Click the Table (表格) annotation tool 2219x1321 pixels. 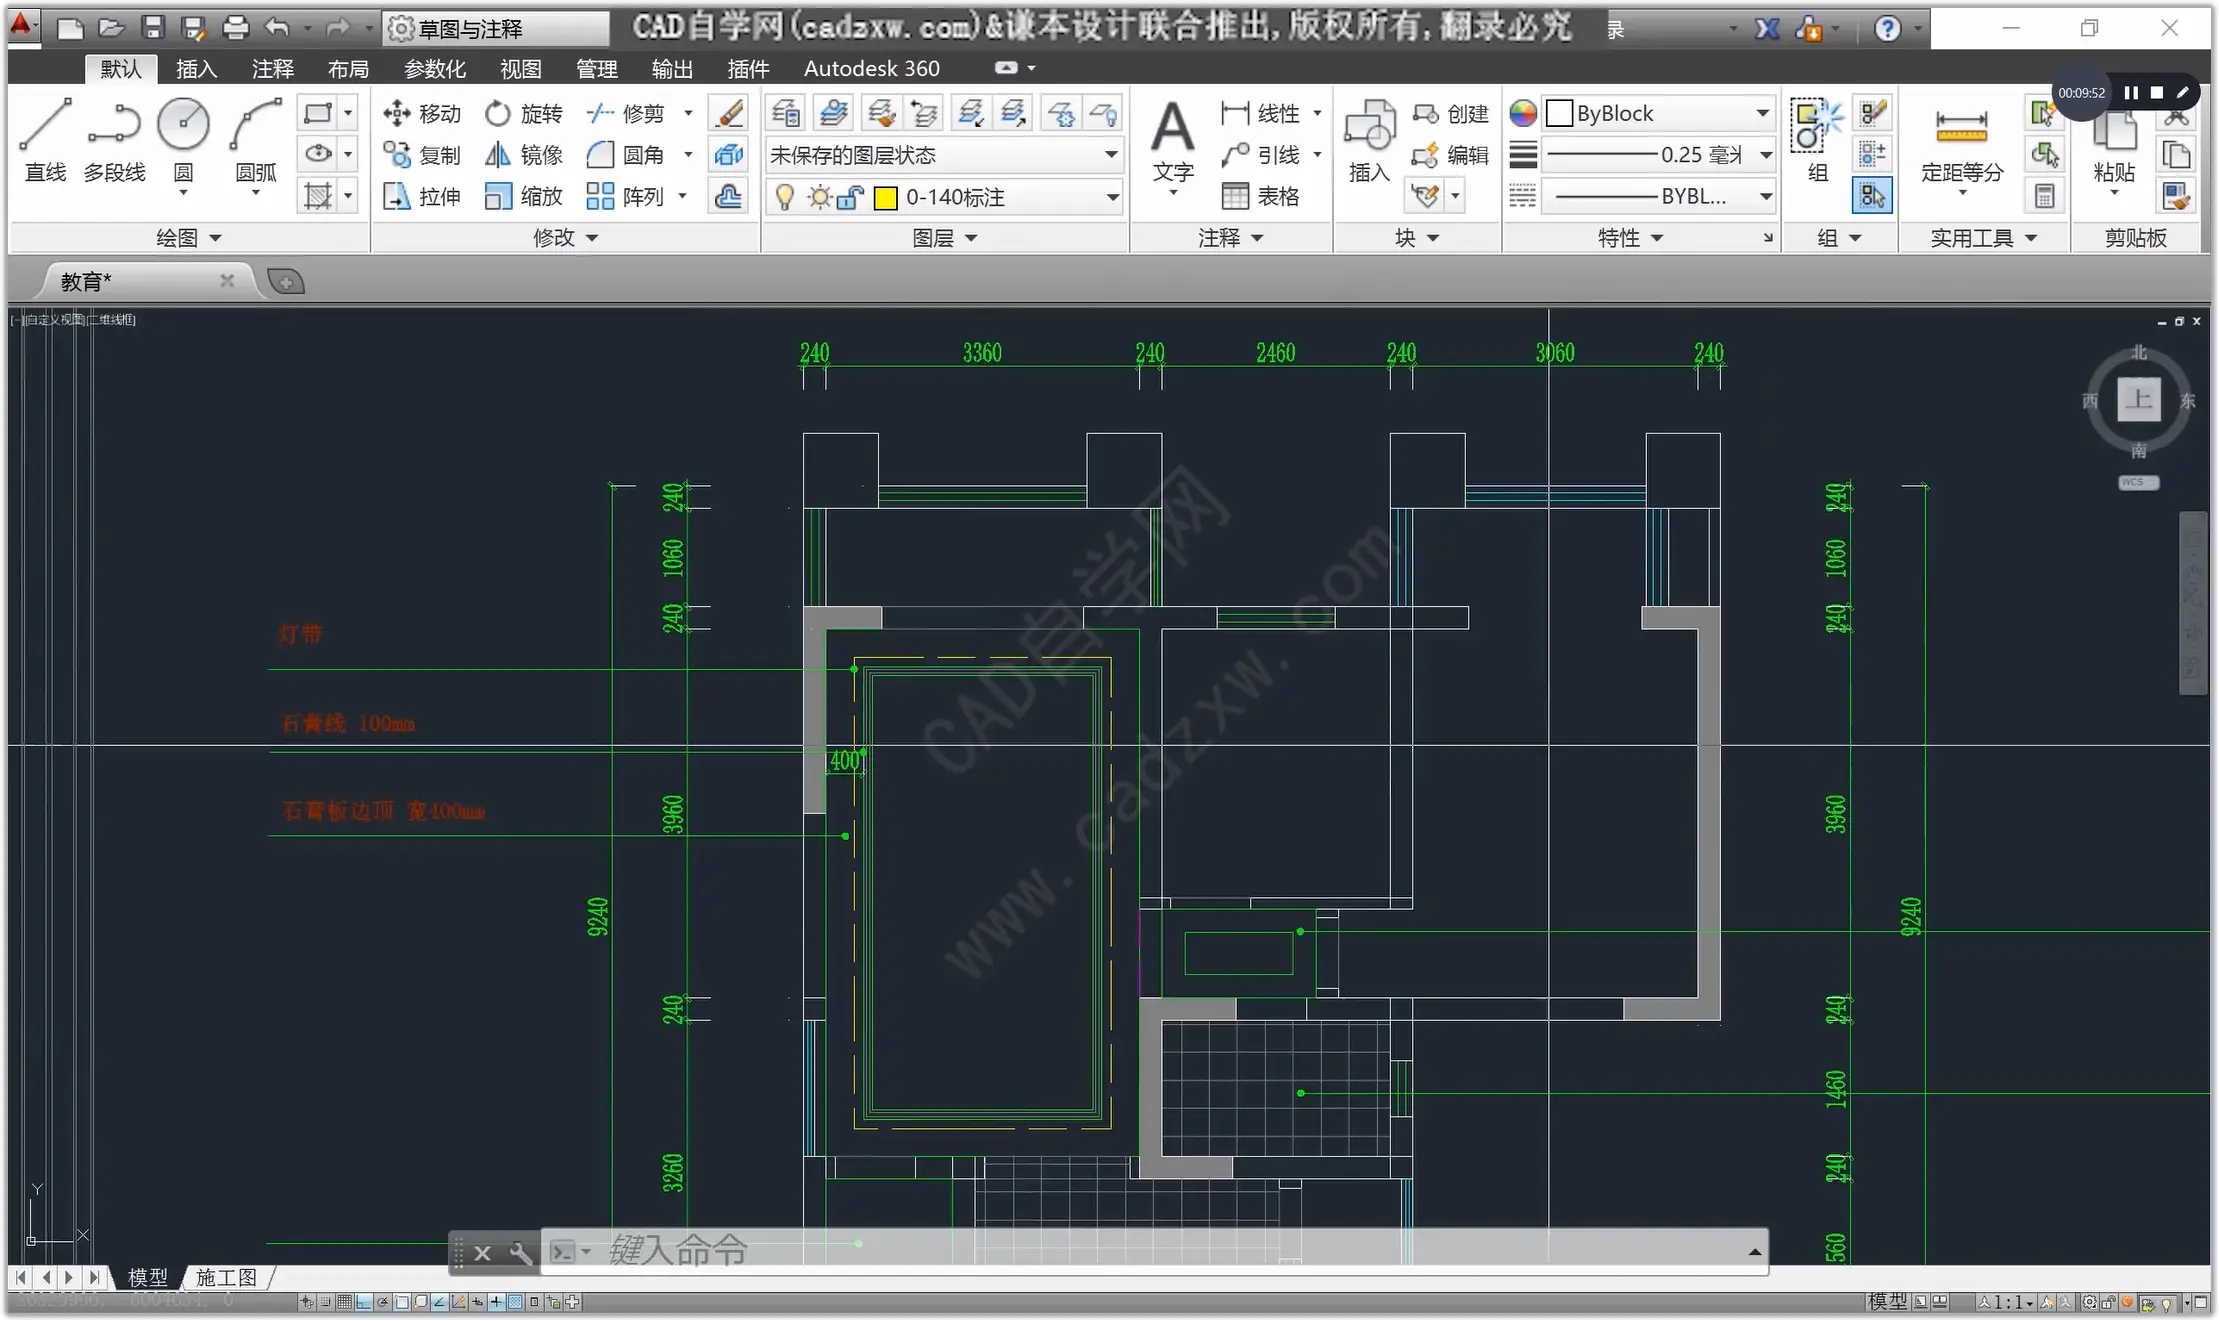(1261, 197)
